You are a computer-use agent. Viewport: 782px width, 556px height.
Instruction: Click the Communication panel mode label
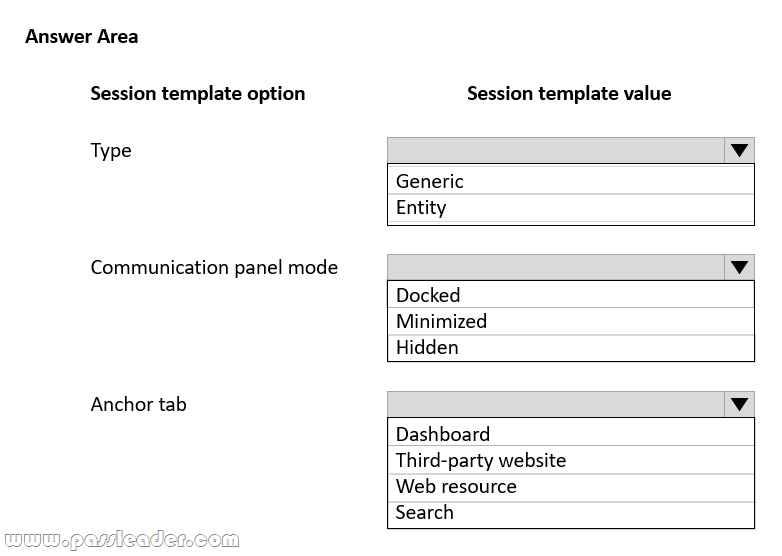point(214,268)
